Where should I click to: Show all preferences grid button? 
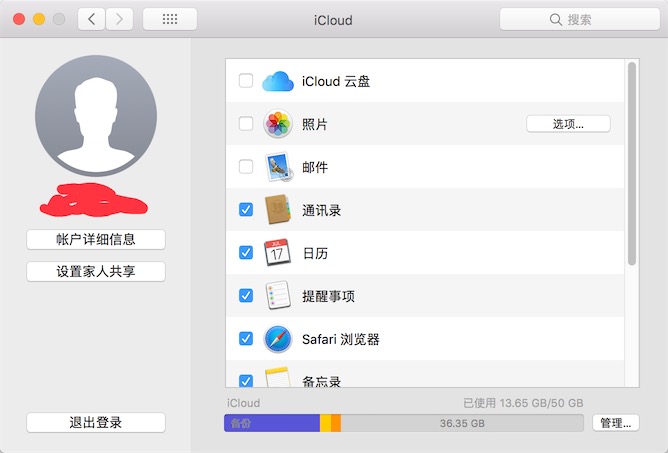click(170, 19)
